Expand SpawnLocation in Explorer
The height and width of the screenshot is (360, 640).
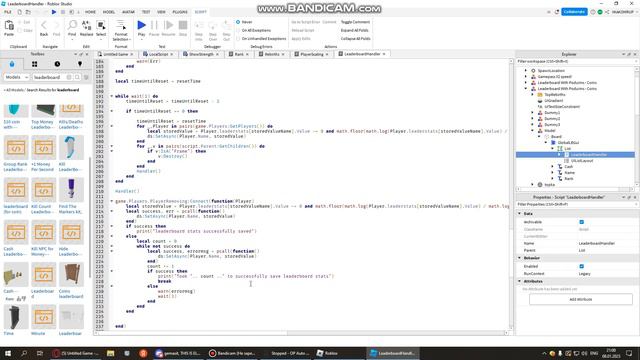pos(526,71)
